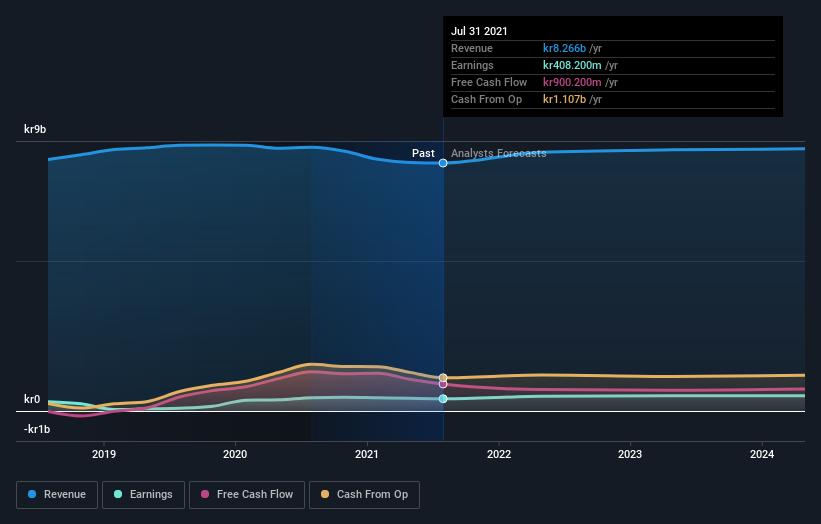Click the Revenue row label in tooltip

pyautogui.click(x=472, y=48)
